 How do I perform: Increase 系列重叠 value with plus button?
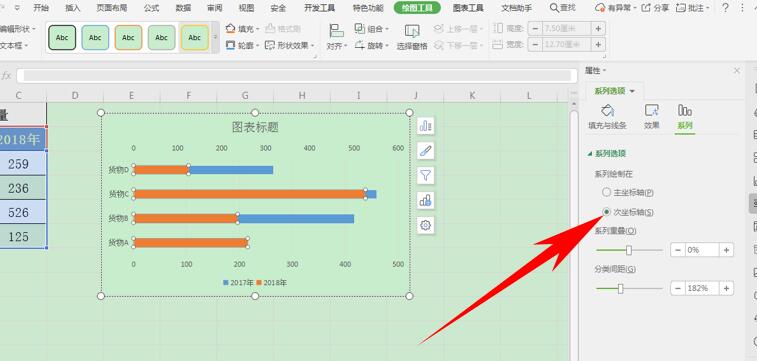pyautogui.click(x=727, y=250)
